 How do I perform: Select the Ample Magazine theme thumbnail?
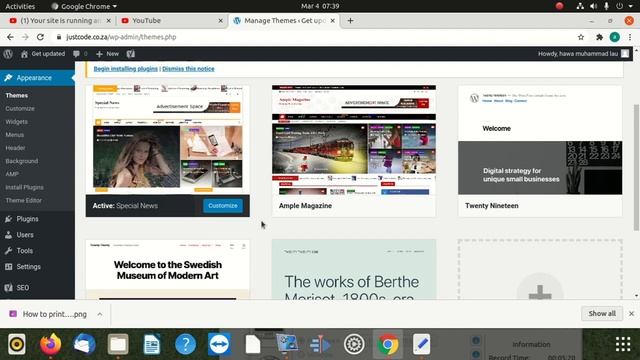[354, 140]
